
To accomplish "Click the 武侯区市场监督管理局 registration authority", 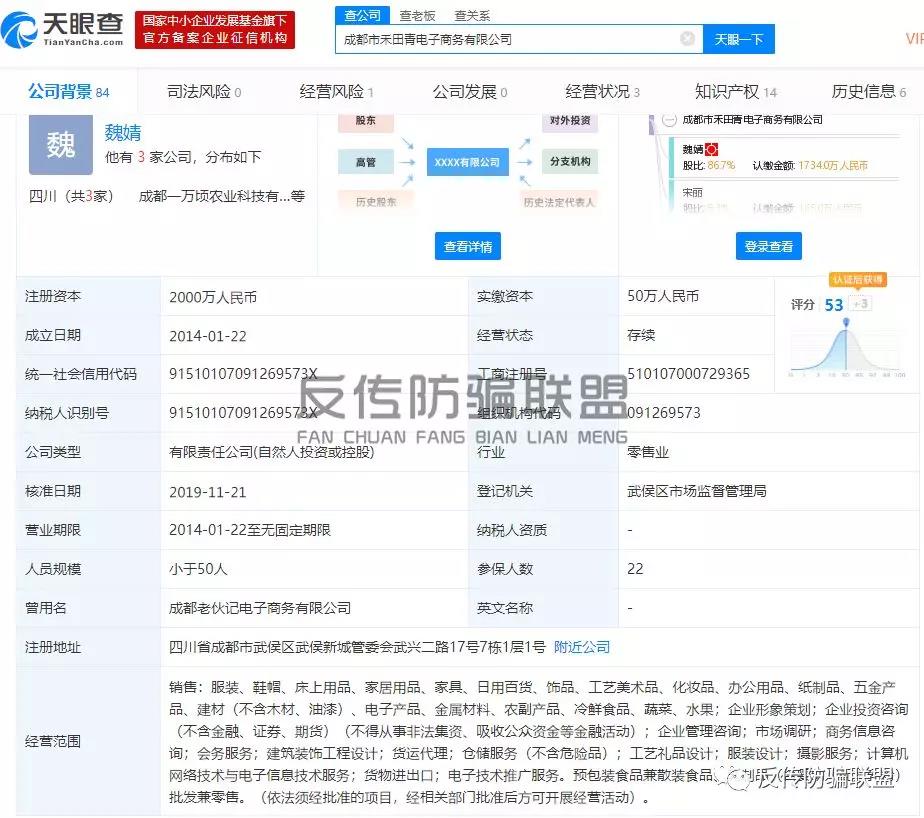I will 697,491.
